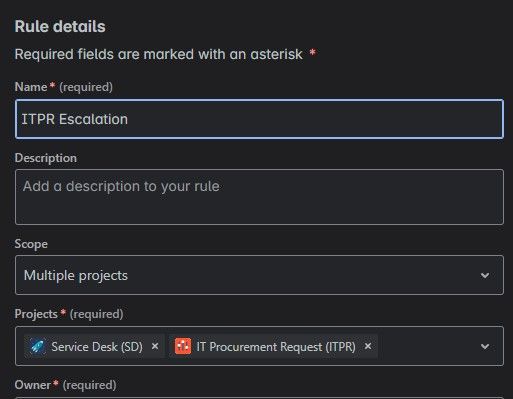Expand the Scope dropdown chevron

coord(485,275)
